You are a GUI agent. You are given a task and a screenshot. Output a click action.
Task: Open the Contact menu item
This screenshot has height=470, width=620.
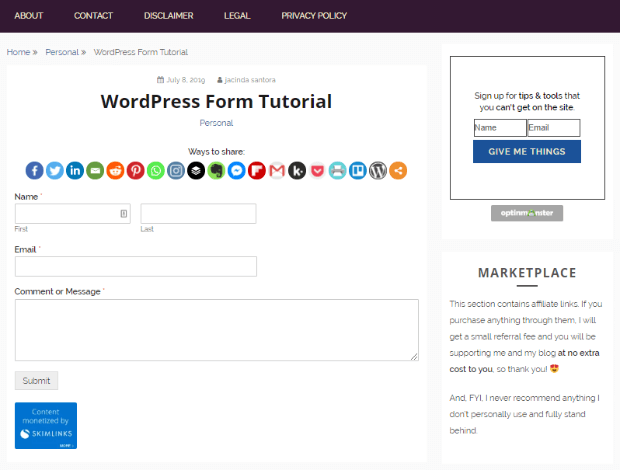[93, 16]
